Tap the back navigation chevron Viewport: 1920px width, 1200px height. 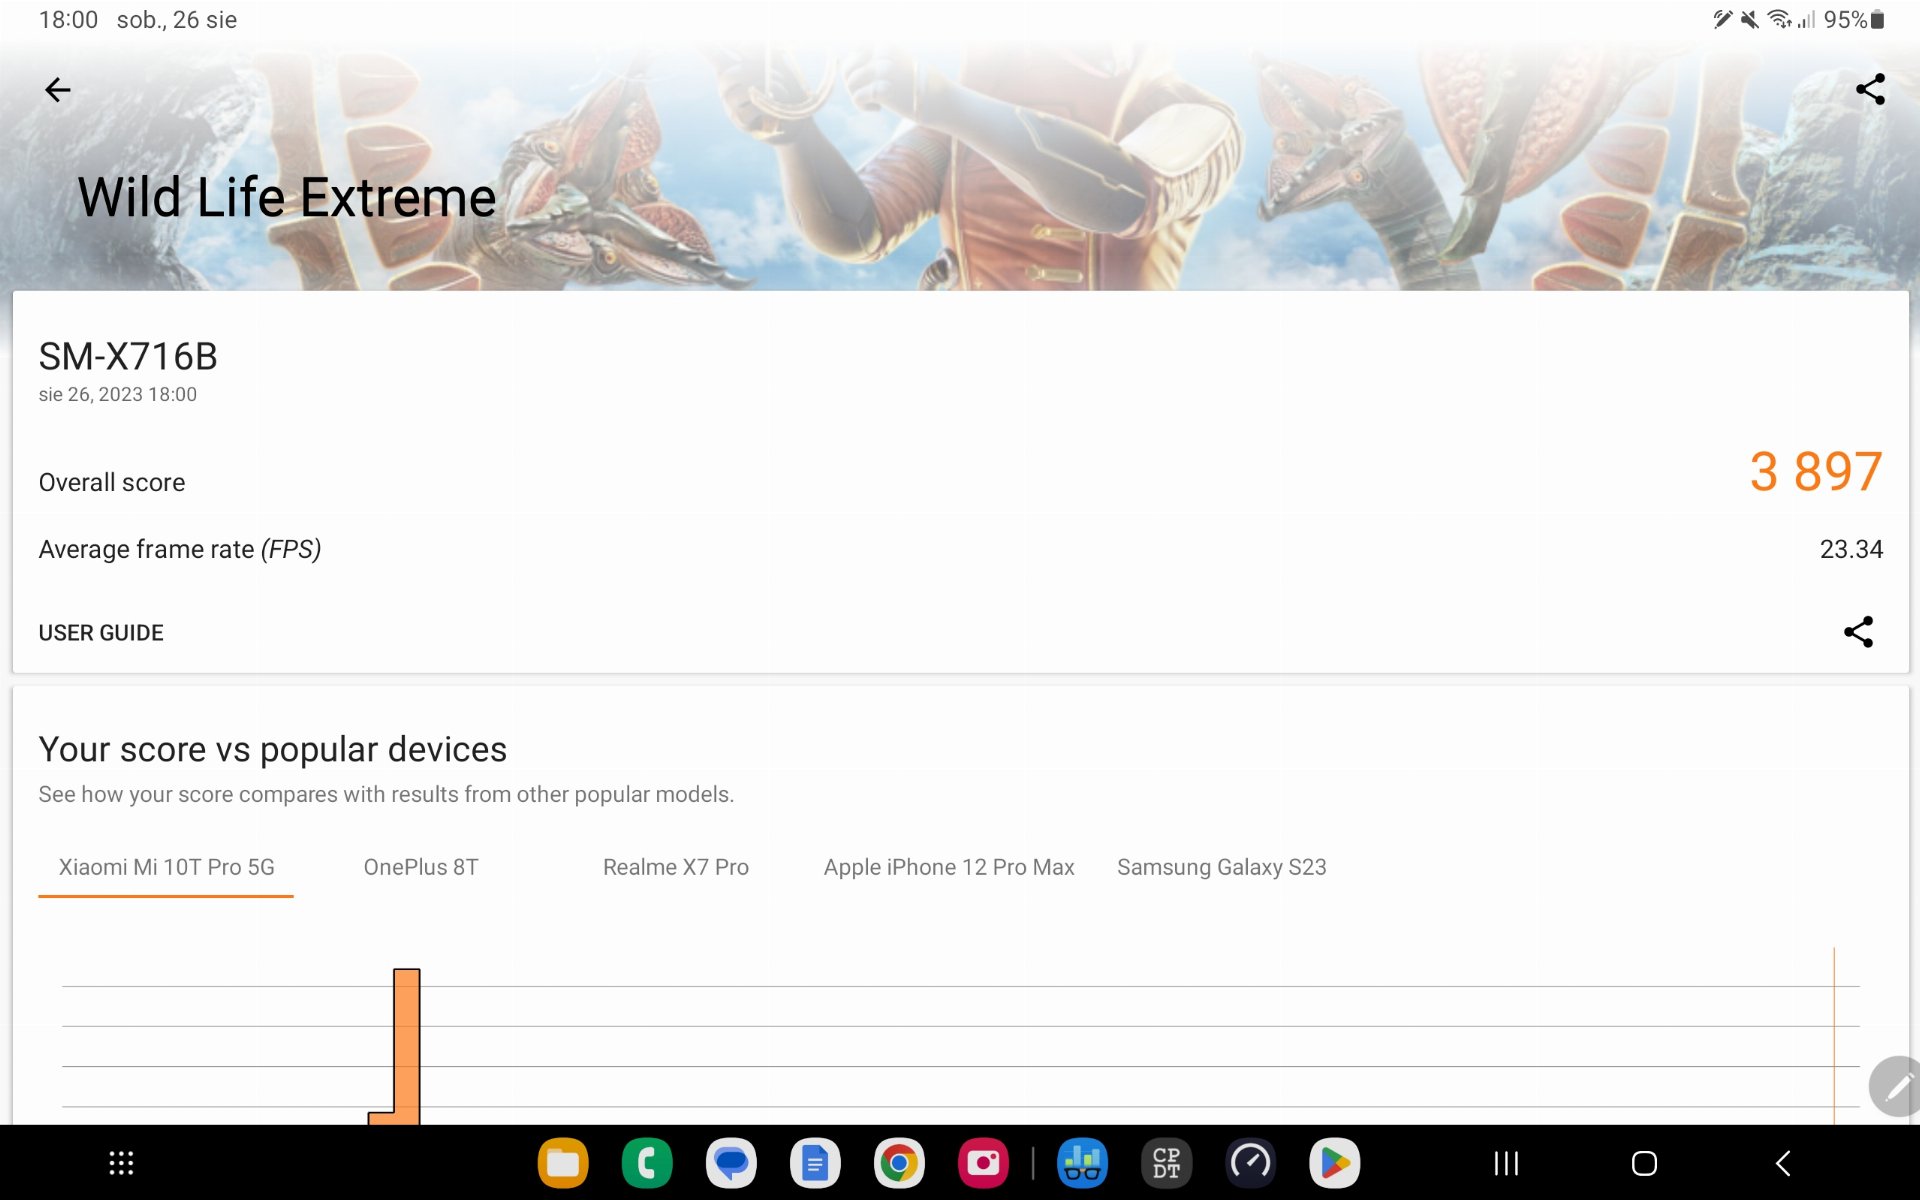click(x=1783, y=1163)
